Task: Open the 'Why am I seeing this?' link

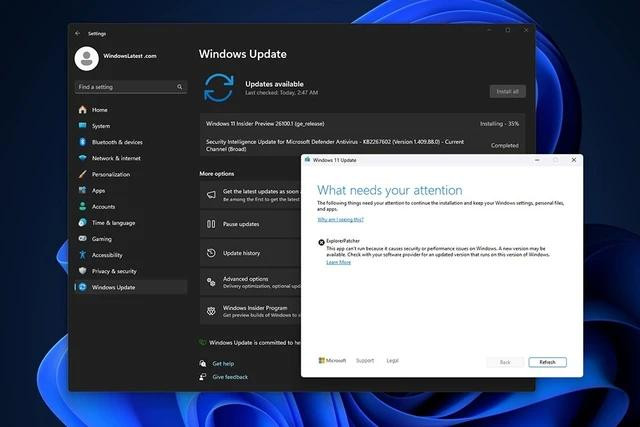Action: pyautogui.click(x=340, y=219)
